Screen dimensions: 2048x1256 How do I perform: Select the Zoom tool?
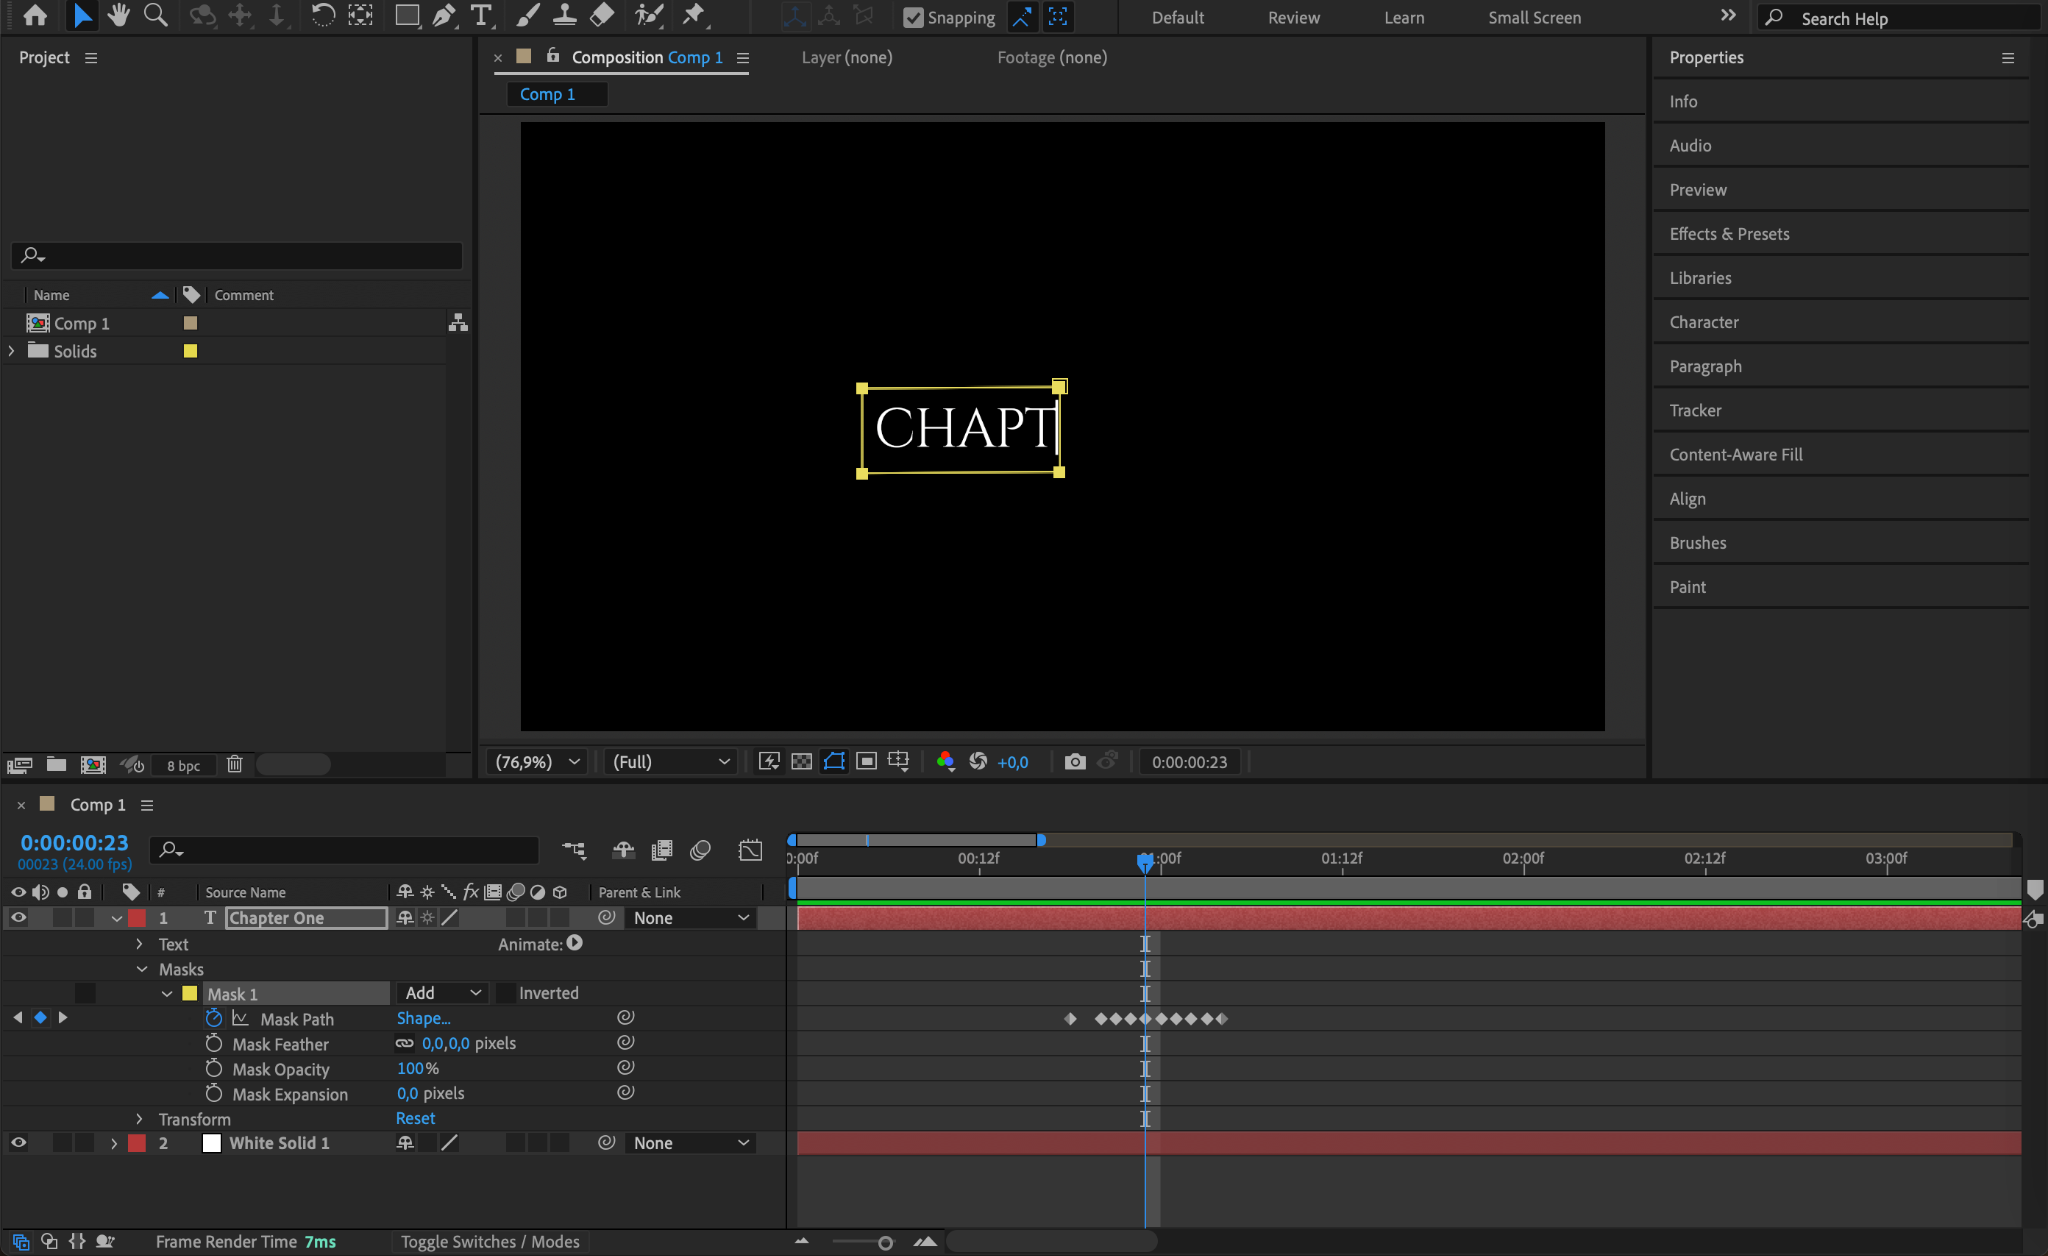155,15
